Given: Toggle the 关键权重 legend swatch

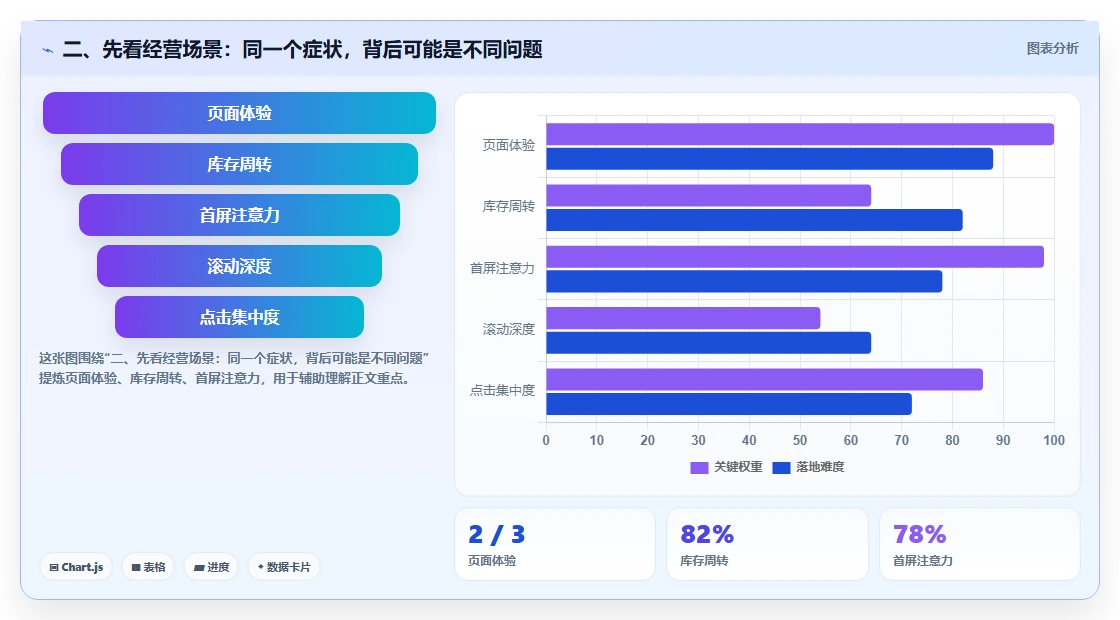Looking at the screenshot, I should point(699,467).
